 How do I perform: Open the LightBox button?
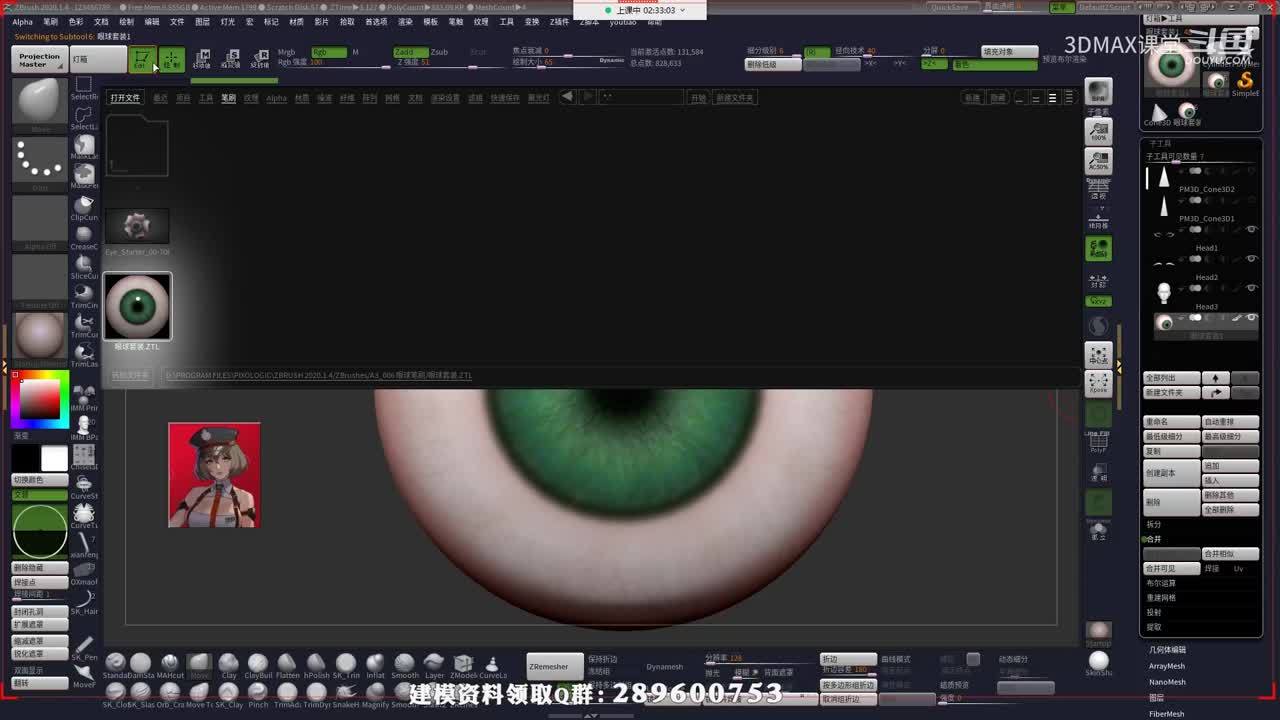98,60
